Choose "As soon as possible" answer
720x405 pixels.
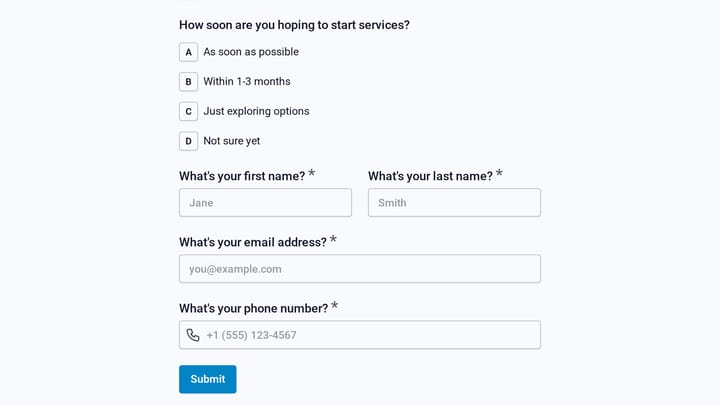pyautogui.click(x=251, y=52)
